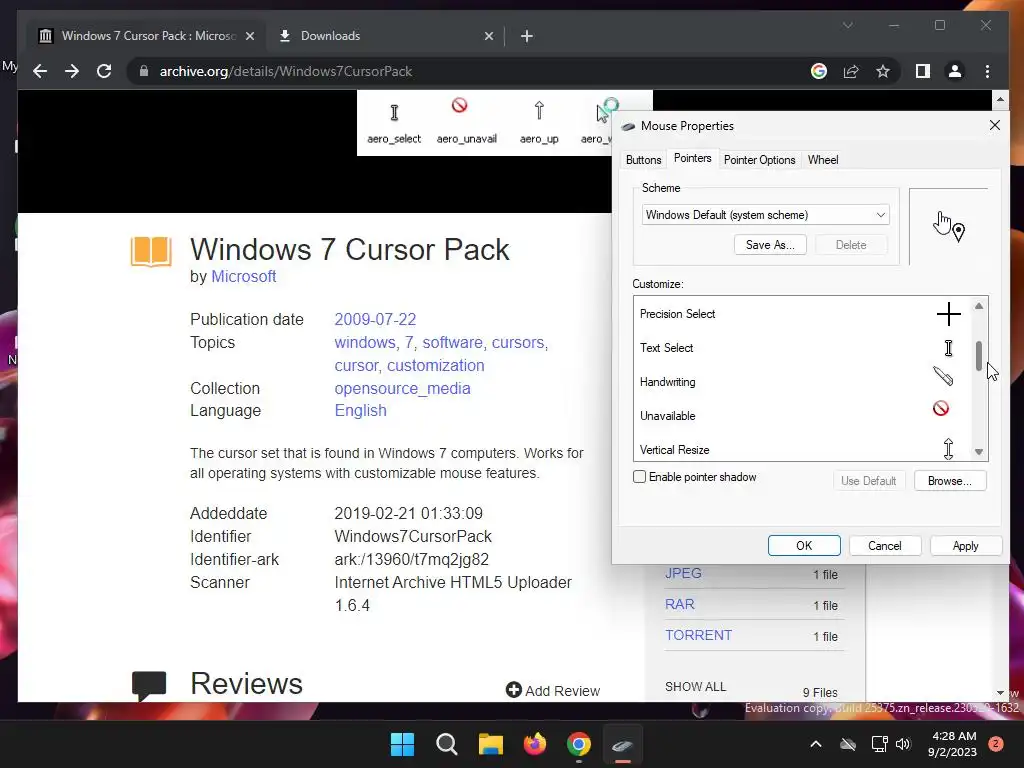Open the Pointers tab
This screenshot has height=768, width=1024.
pos(692,159)
